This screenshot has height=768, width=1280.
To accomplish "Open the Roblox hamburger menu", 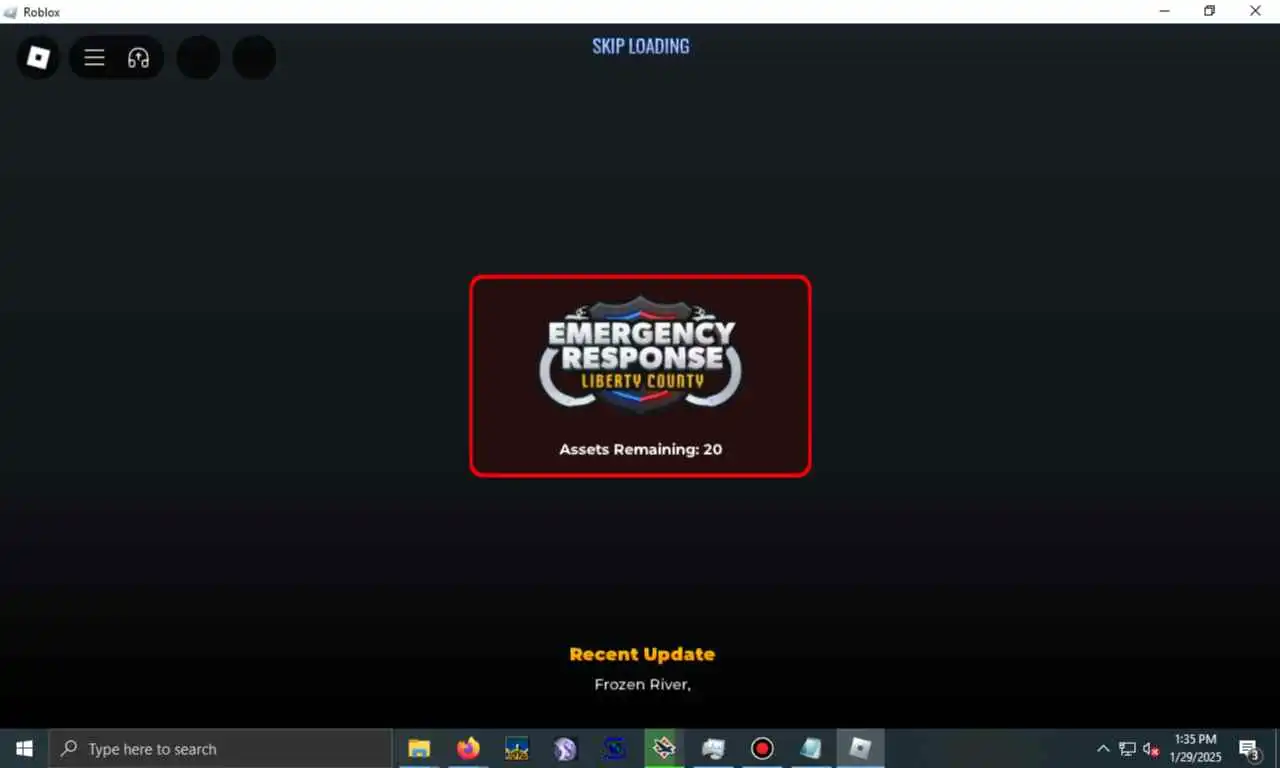I will pyautogui.click(x=94, y=58).
